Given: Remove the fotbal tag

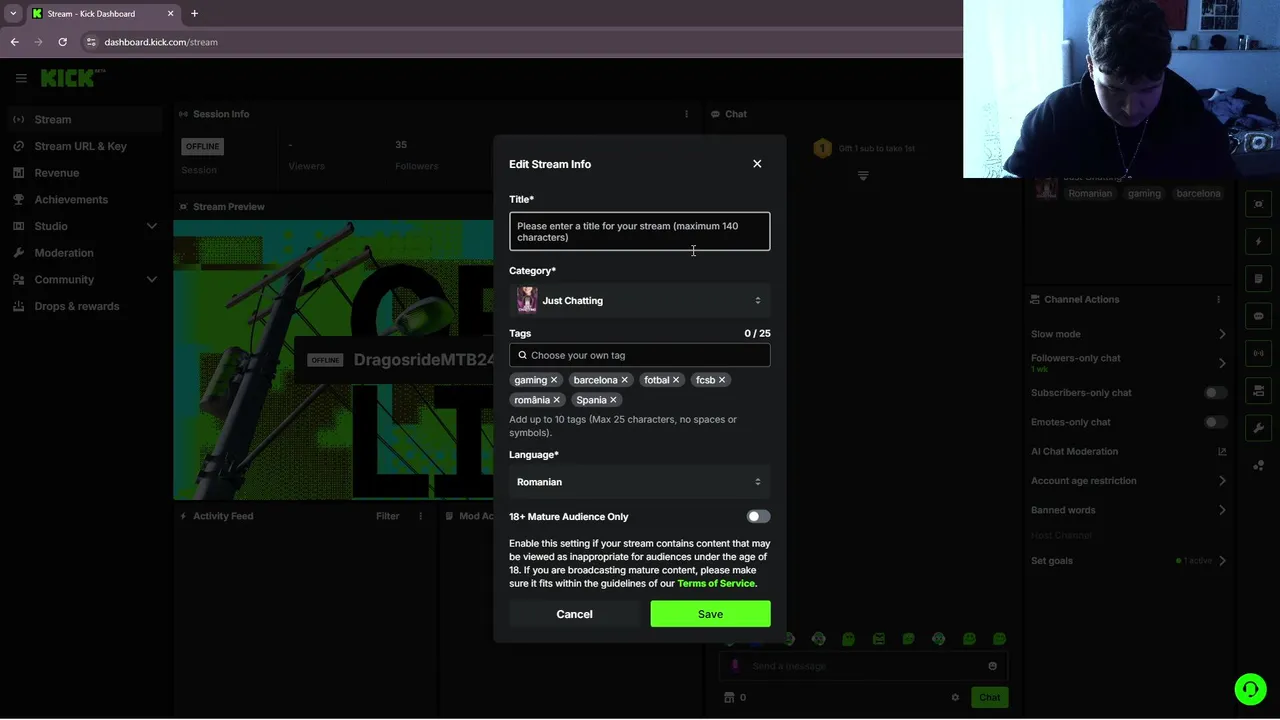Looking at the screenshot, I should (x=676, y=380).
